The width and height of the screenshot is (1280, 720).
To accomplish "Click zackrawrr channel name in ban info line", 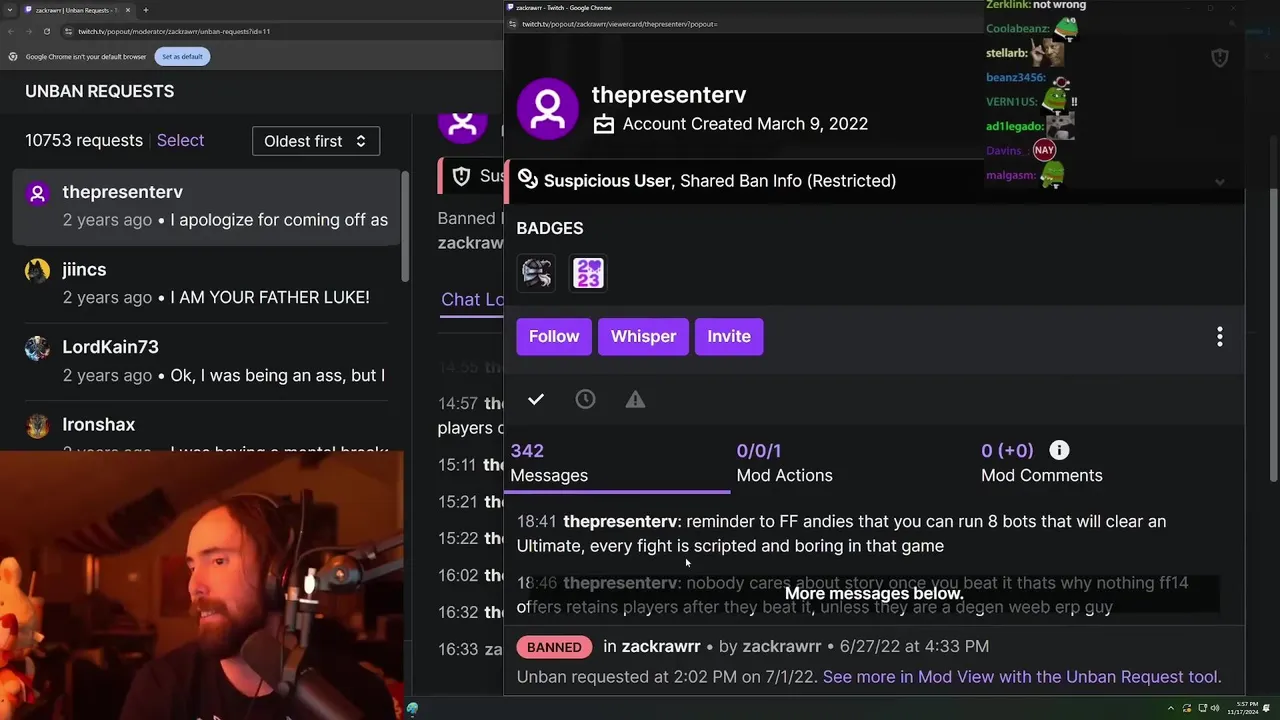I will coord(660,647).
